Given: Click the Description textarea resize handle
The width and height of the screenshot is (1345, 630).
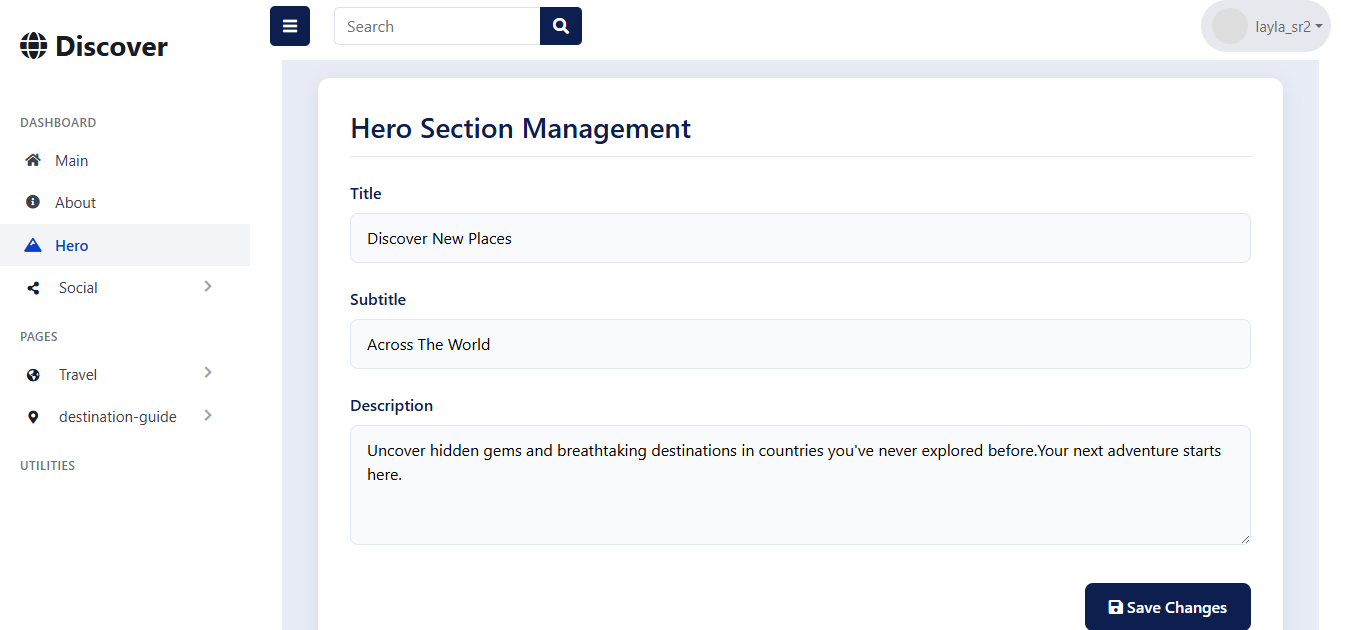Looking at the screenshot, I should [x=1244, y=539].
